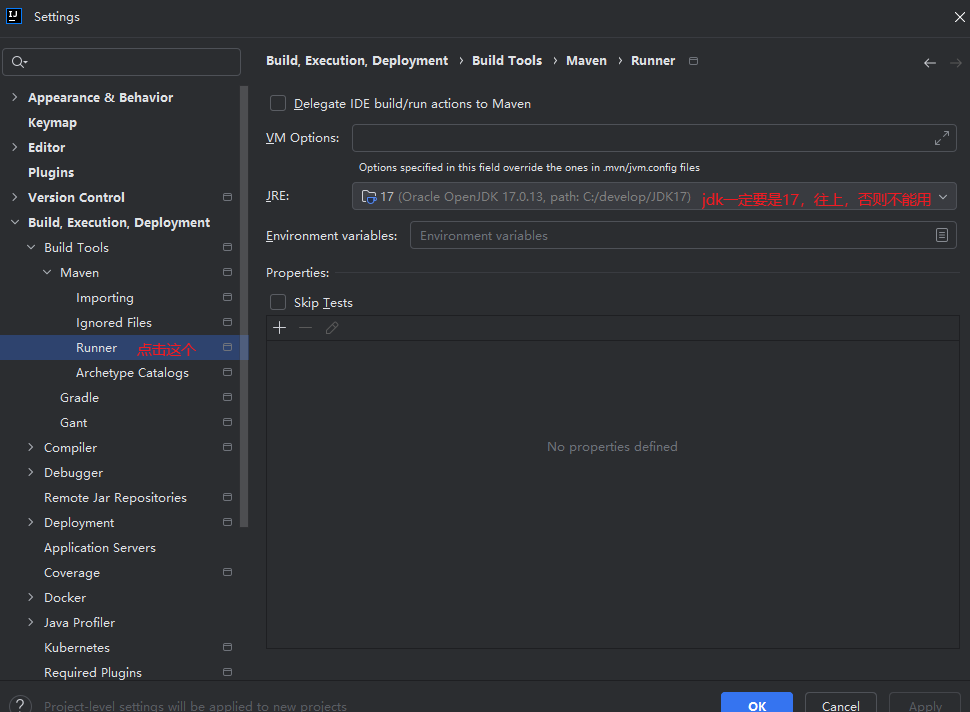This screenshot has width=970, height=712.
Task: Click into the settings search field
Action: [122, 62]
